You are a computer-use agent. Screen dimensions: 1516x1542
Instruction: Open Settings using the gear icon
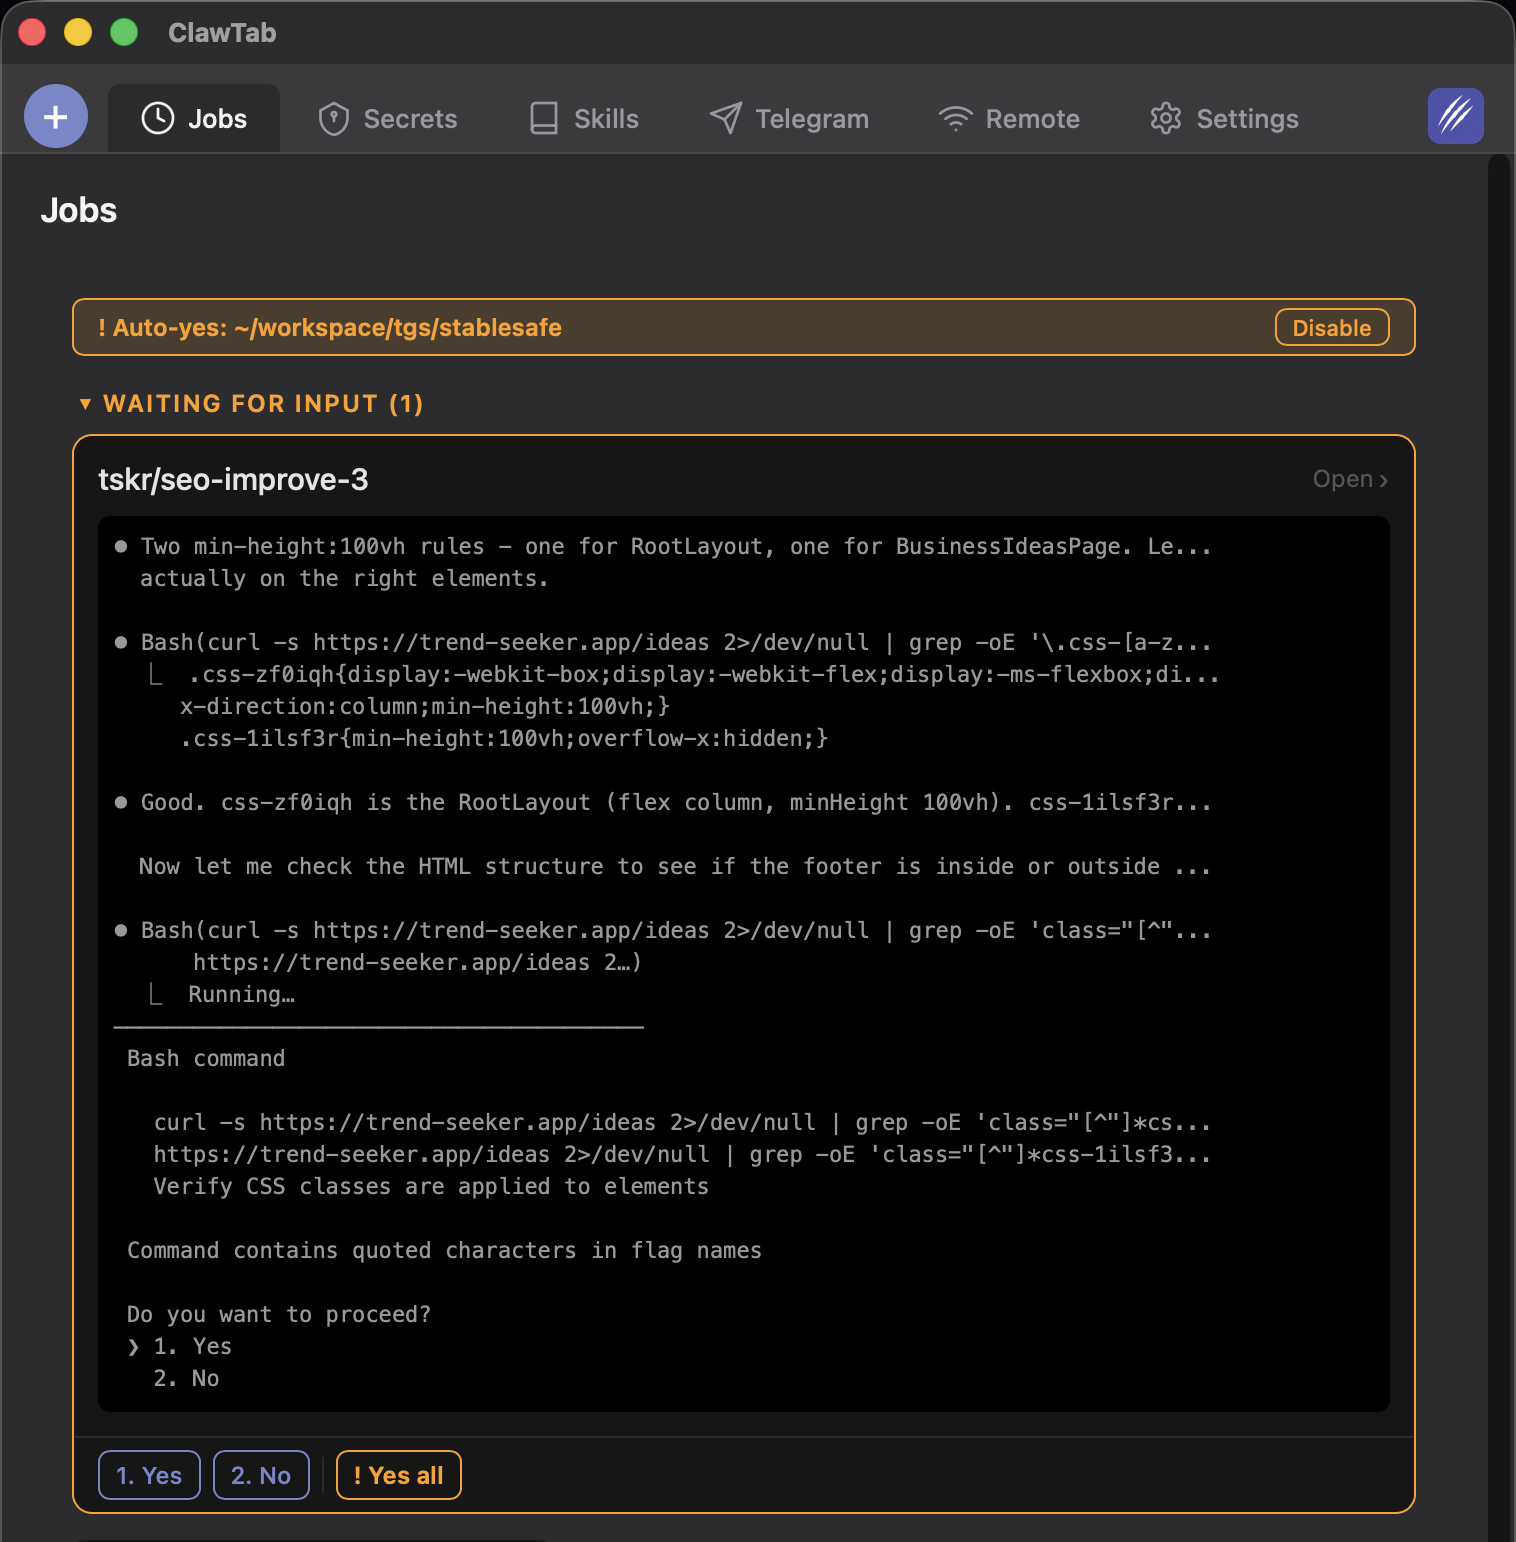[x=1164, y=118]
